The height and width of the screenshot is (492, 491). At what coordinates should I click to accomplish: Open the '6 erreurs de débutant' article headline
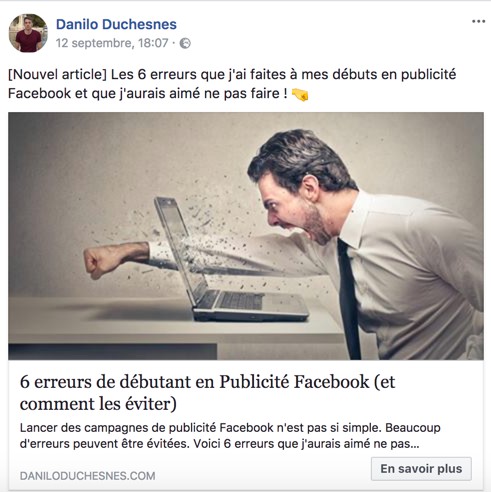[207, 393]
